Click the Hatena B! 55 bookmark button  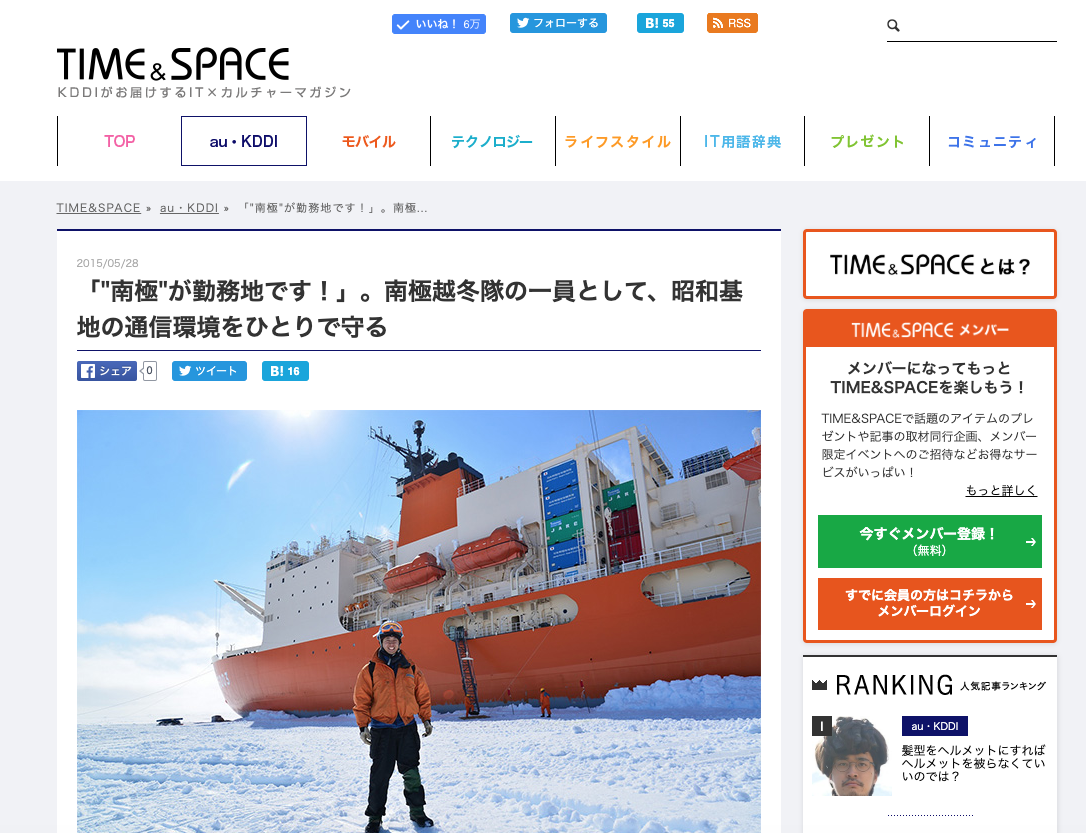point(660,23)
